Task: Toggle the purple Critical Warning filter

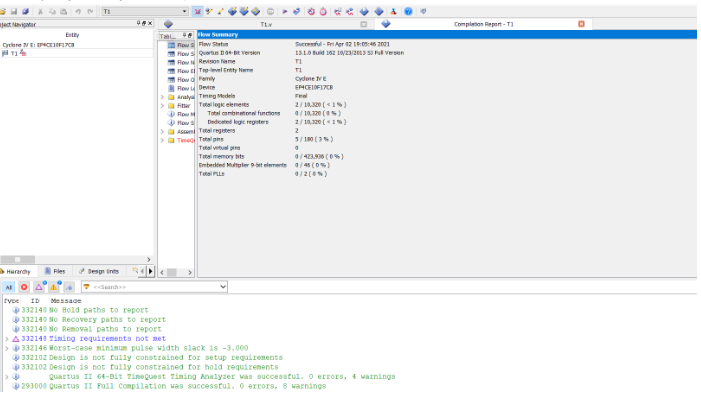Action: [x=39, y=287]
